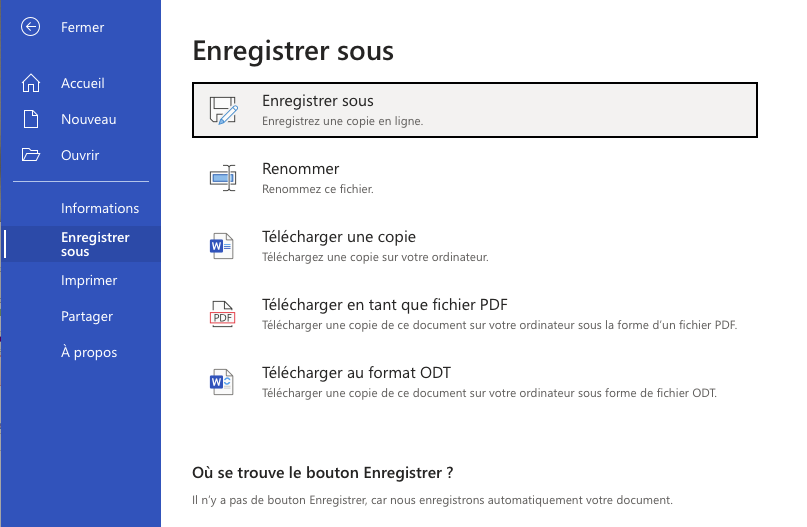Viewport: 807px width, 527px height.
Task: Select Renommer ce fichier option
Action: pos(475,178)
